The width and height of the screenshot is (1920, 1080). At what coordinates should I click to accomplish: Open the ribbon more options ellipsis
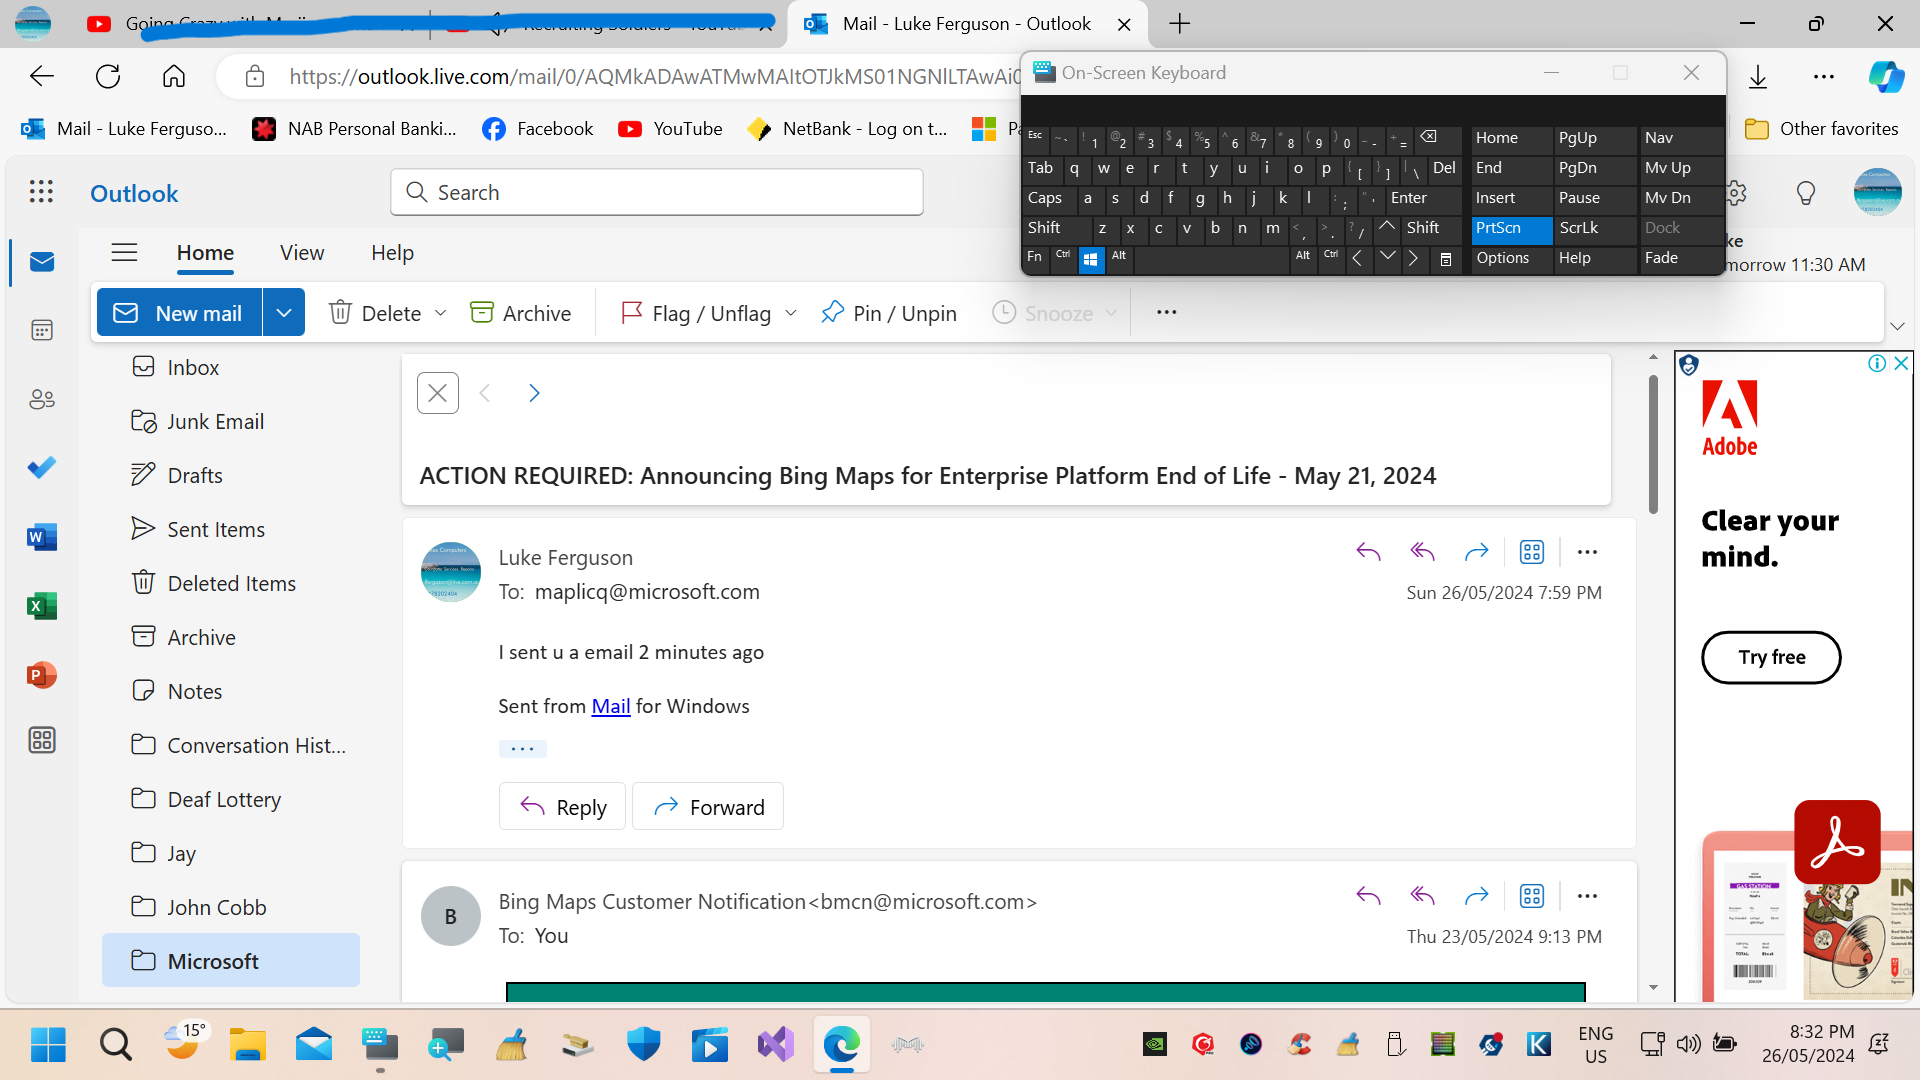click(1166, 312)
